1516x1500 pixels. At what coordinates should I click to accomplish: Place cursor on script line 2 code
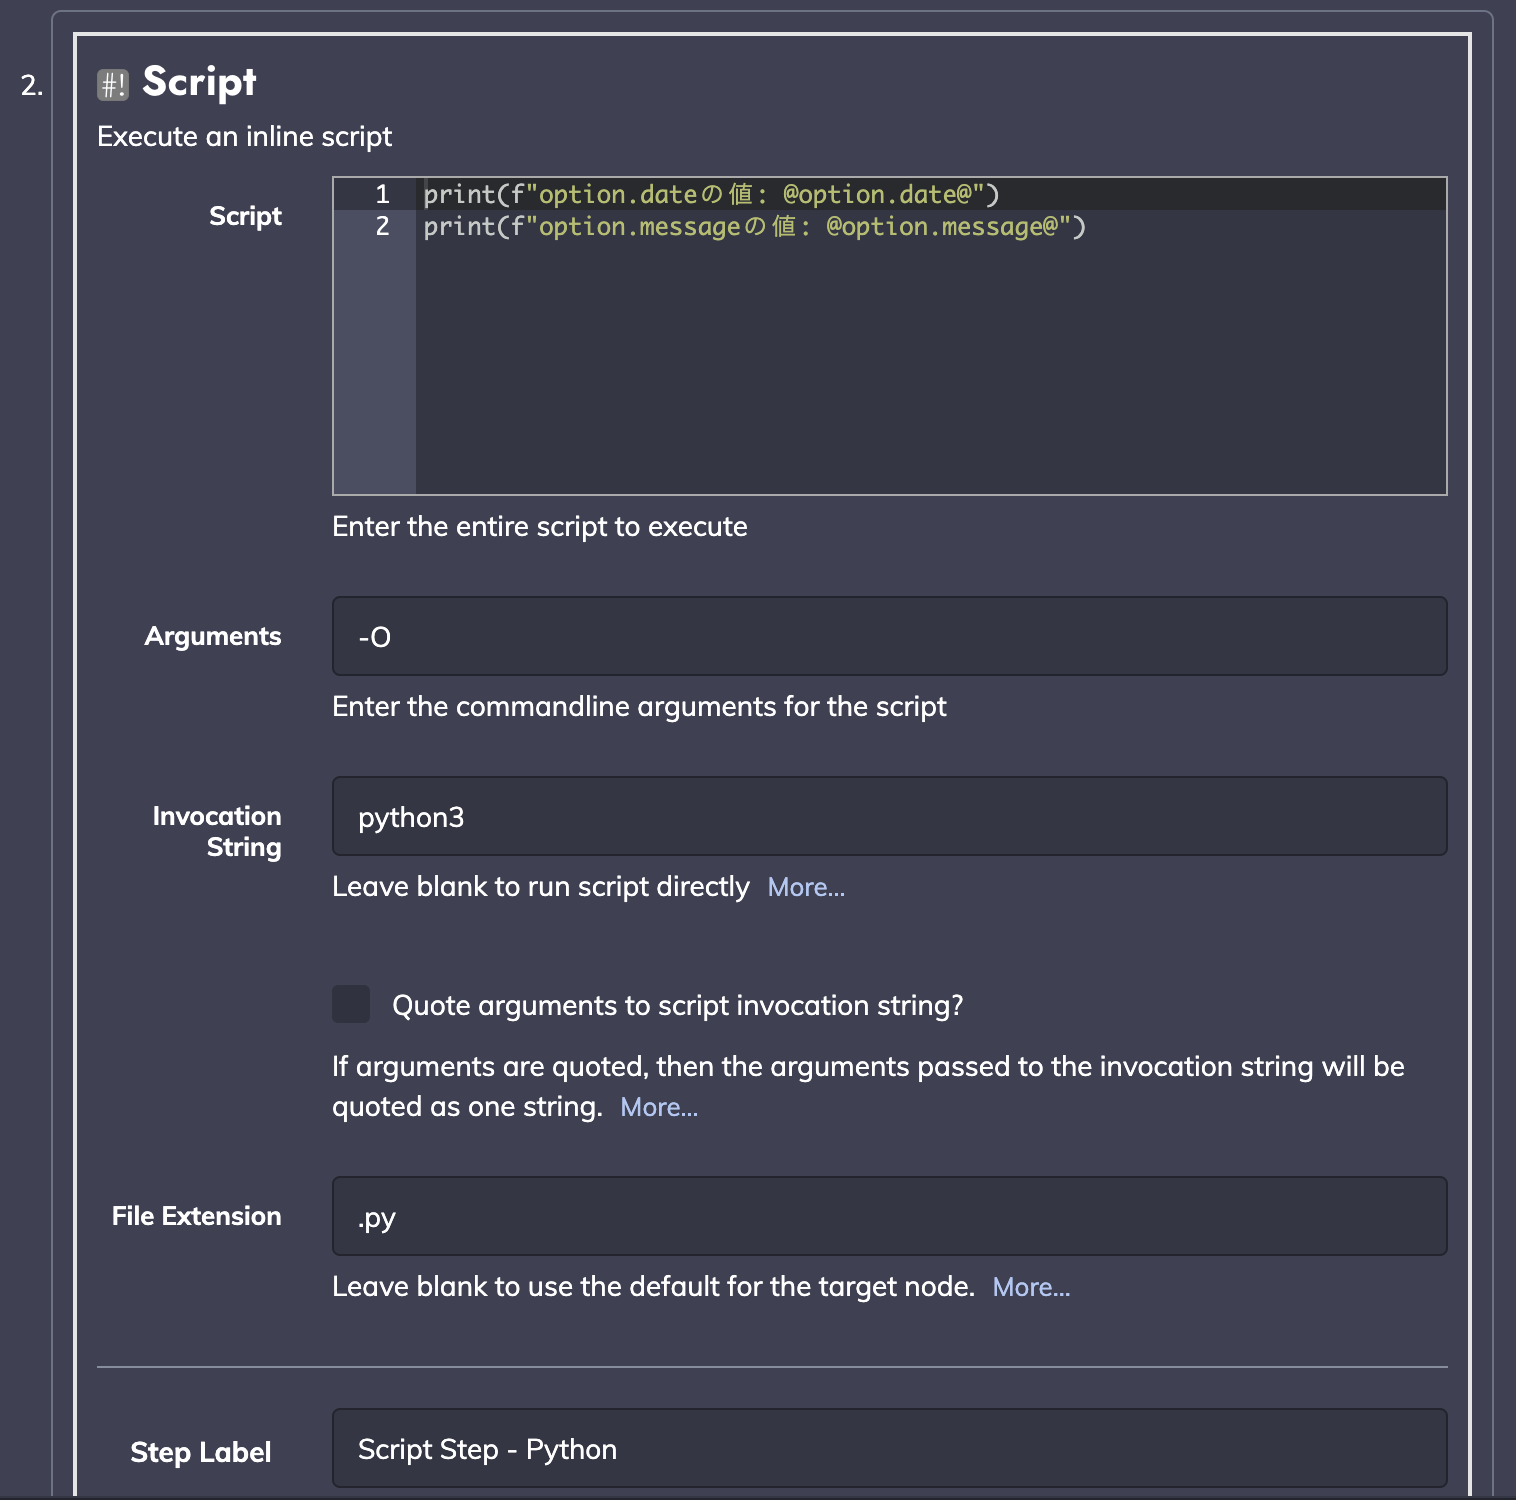[x=754, y=227]
